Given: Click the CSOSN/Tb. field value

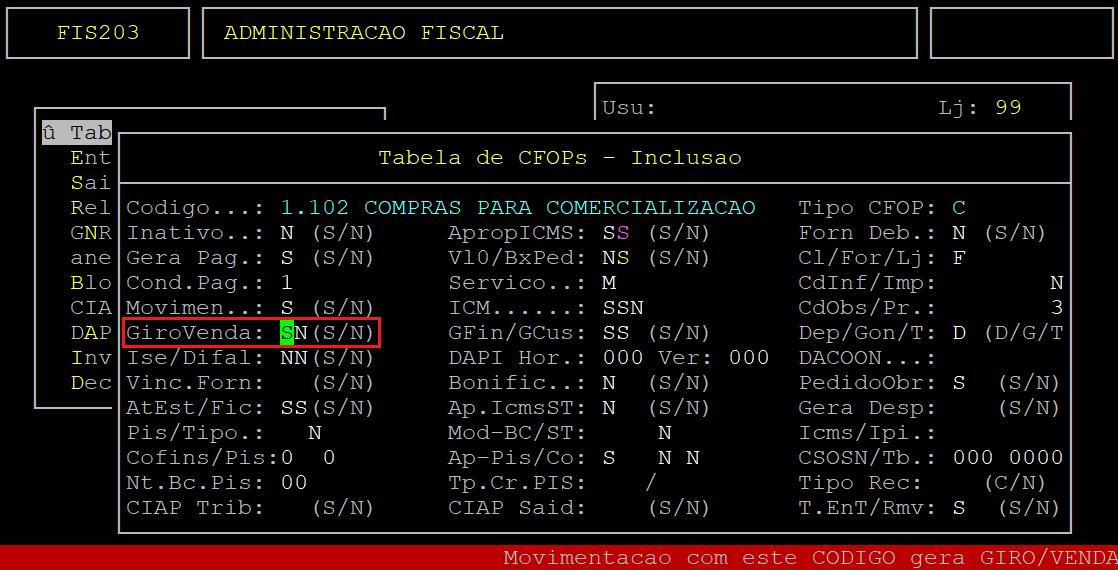Looking at the screenshot, I should (x=1007, y=458).
